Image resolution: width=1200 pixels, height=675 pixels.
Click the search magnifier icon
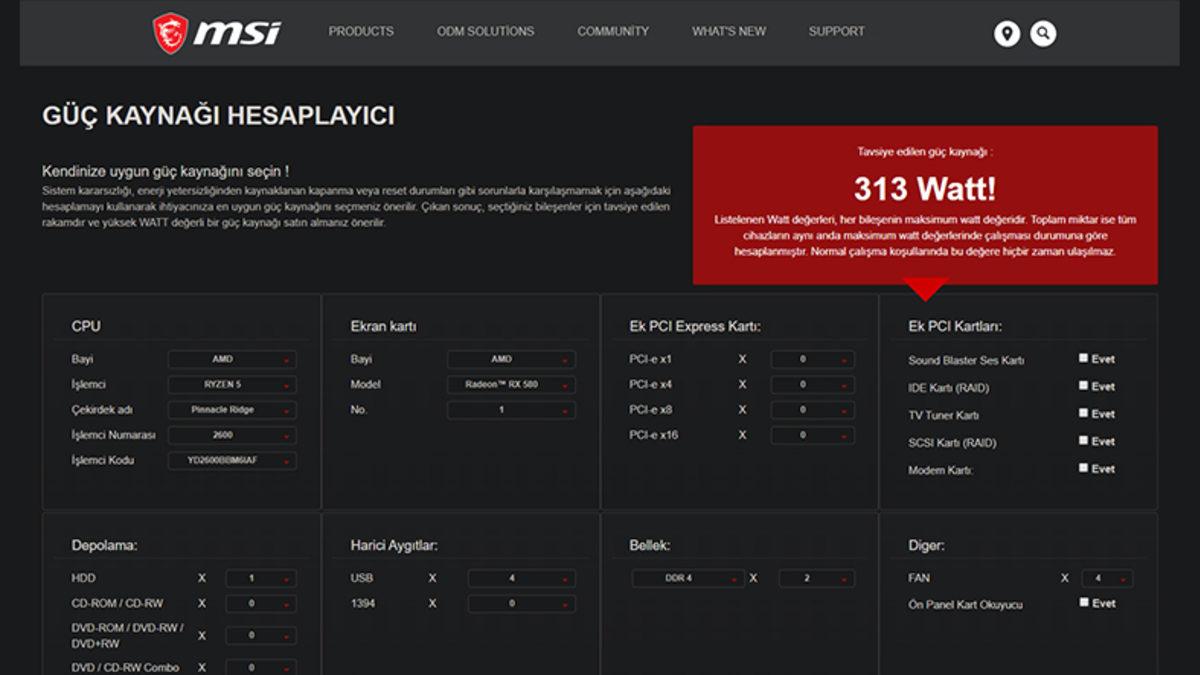click(1043, 33)
